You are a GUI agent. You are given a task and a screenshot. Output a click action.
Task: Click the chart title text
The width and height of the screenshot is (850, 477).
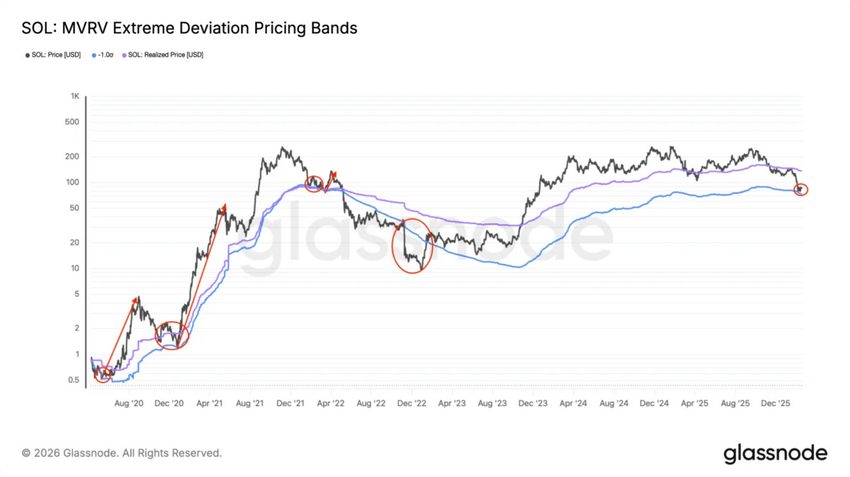189,28
